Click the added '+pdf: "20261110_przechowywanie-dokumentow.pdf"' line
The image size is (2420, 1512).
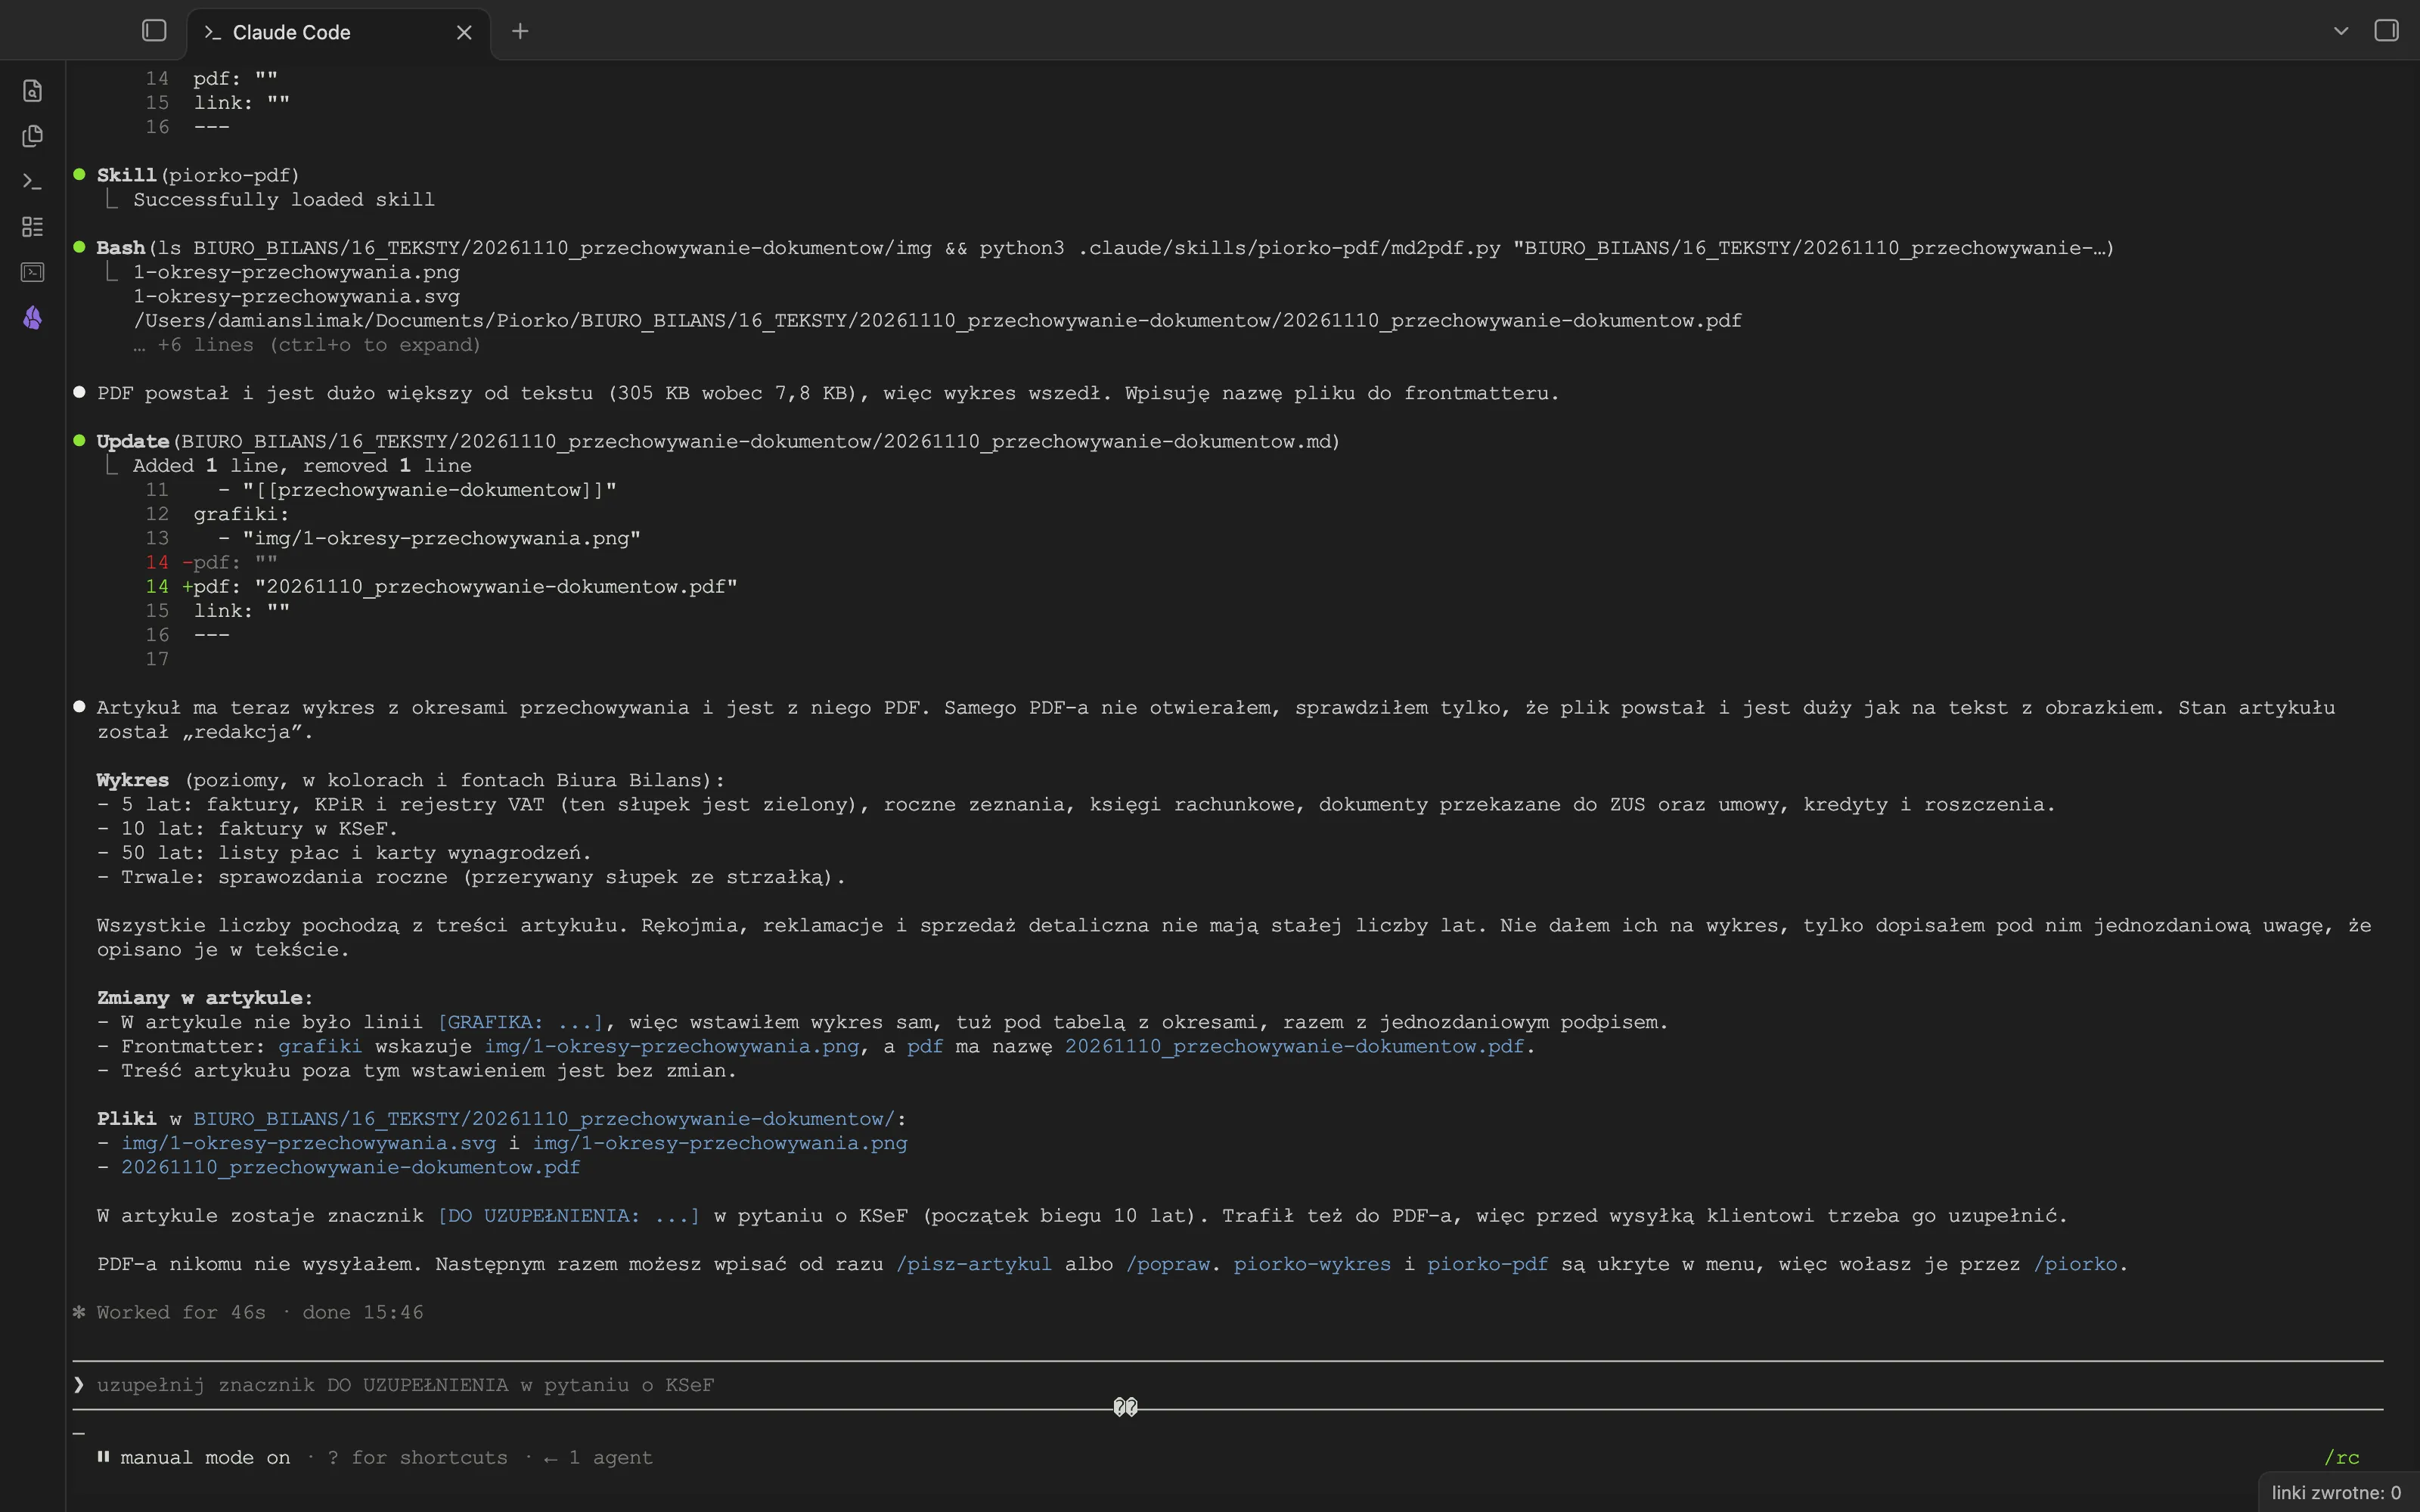tap(441, 587)
